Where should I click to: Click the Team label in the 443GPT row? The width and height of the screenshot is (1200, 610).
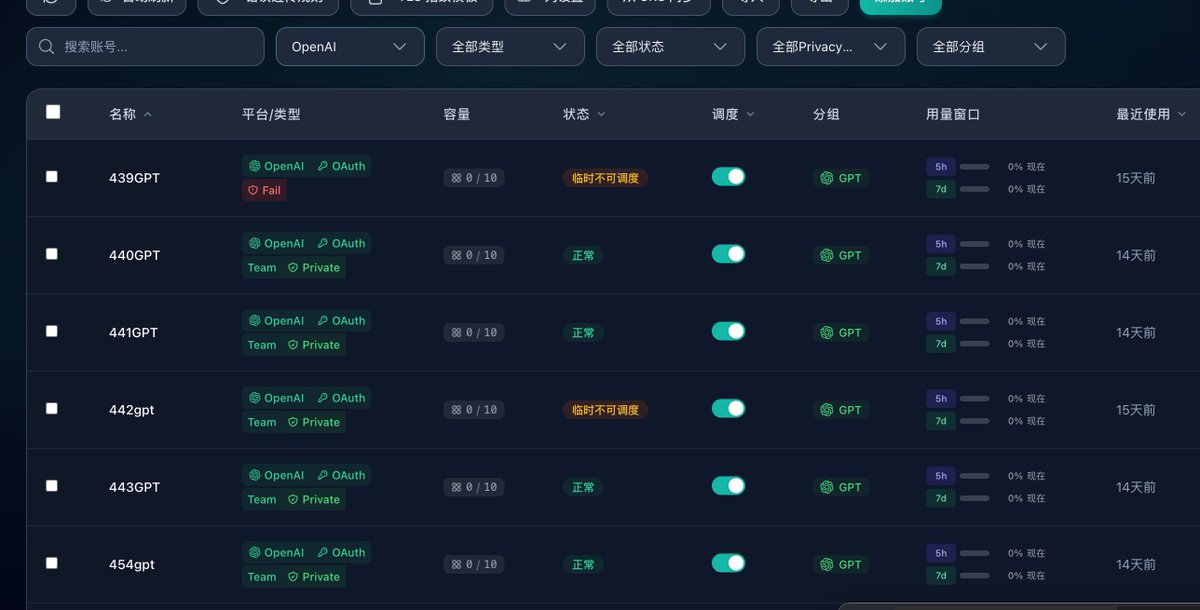[x=262, y=499]
